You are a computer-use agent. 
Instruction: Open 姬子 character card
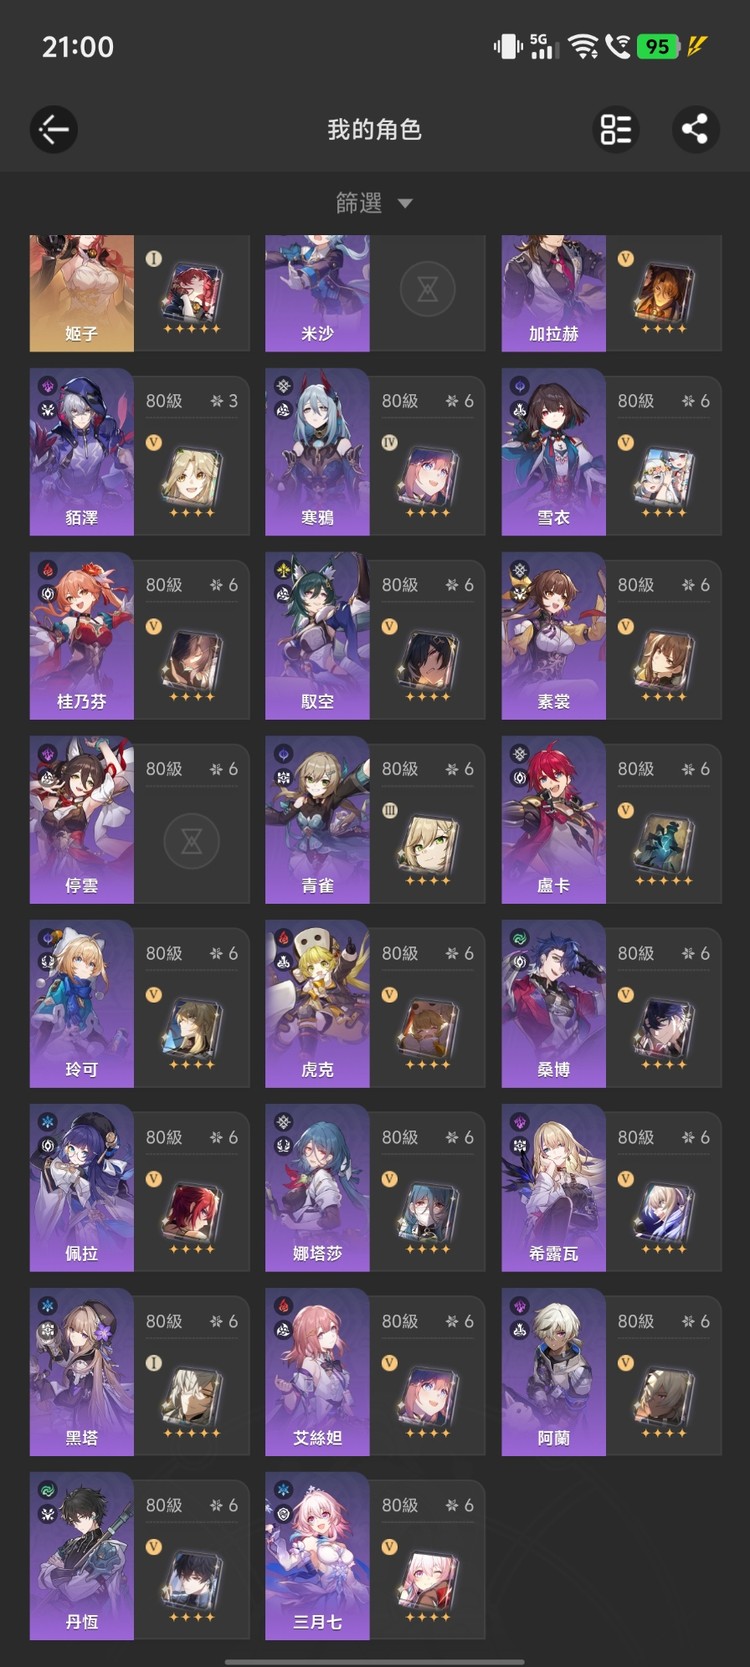click(x=139, y=293)
